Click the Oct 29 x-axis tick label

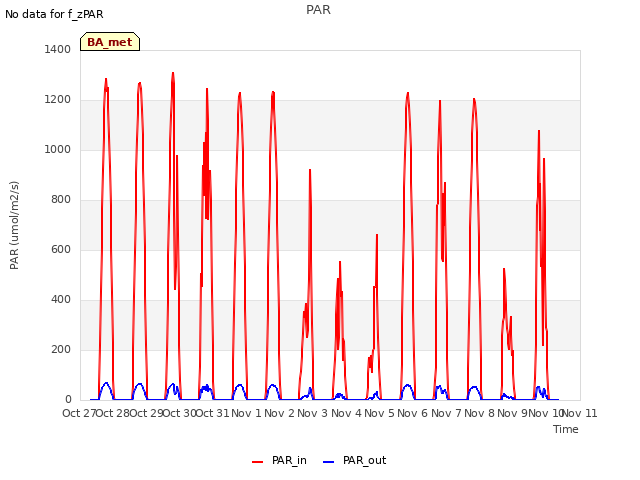pyautogui.click(x=146, y=413)
